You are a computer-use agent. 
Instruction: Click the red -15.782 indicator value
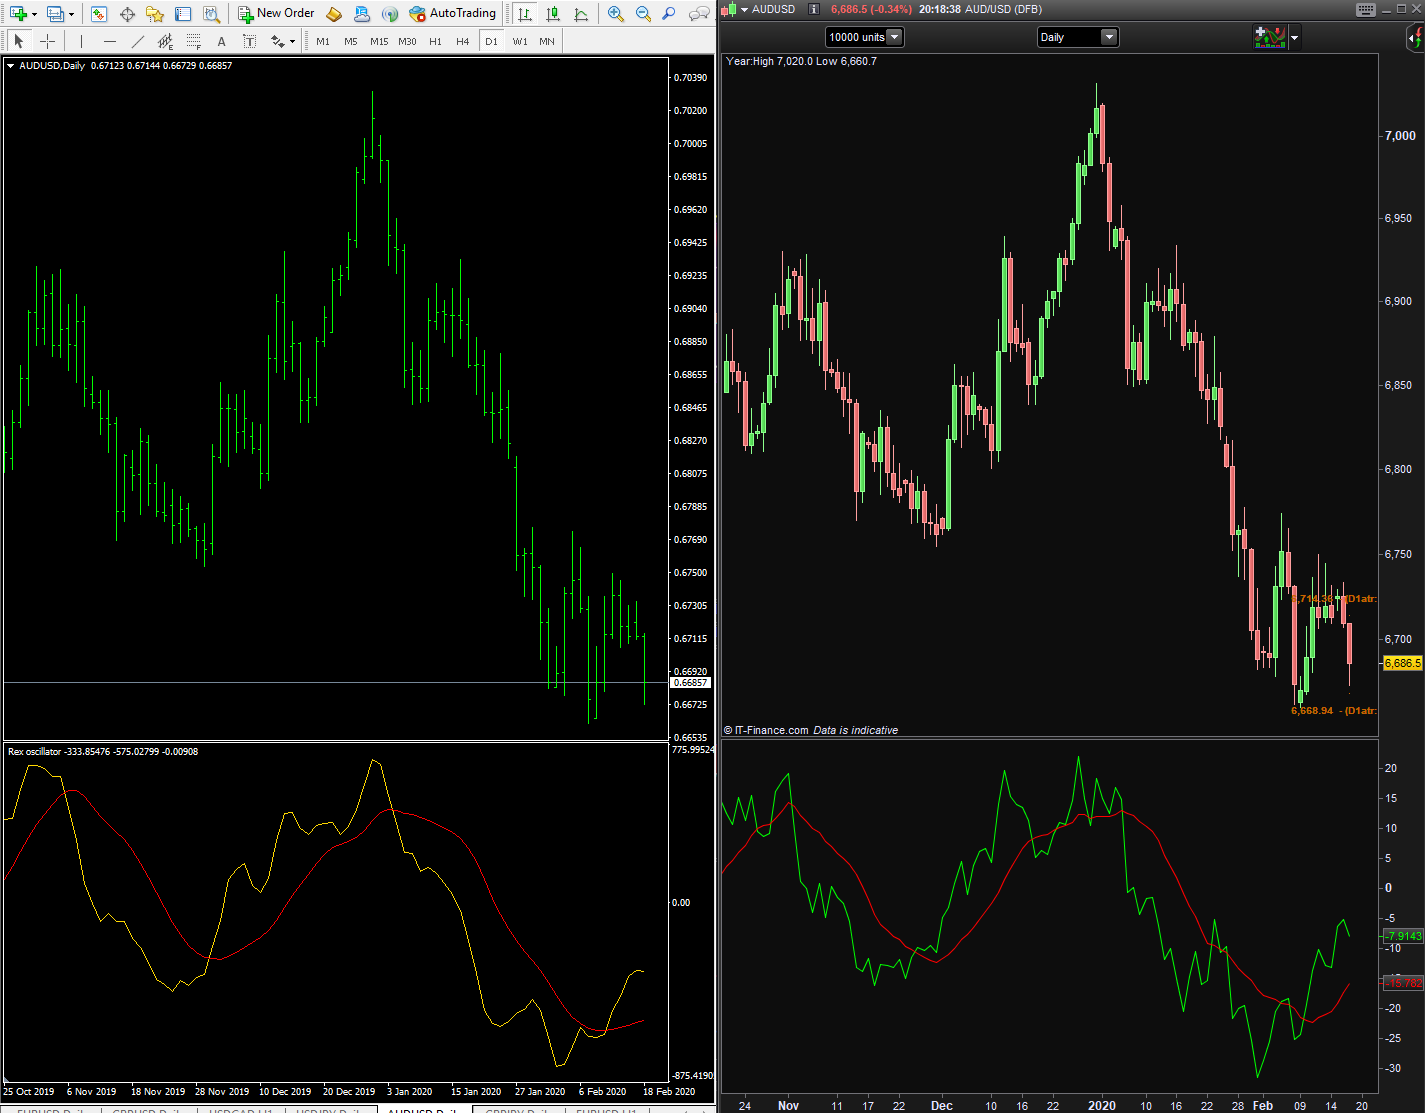(1402, 983)
